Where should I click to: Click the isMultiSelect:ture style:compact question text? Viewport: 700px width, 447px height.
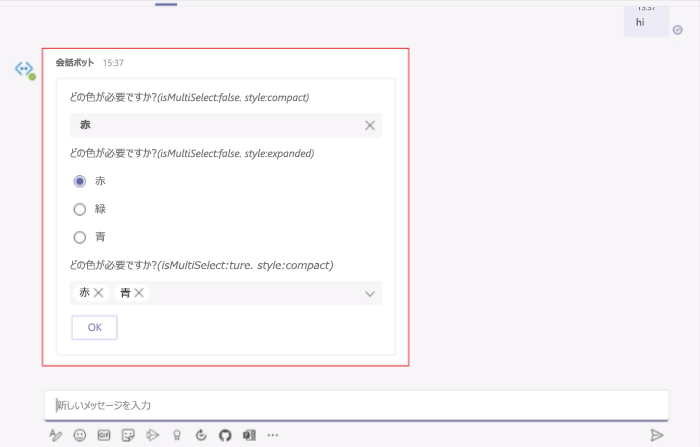tap(201, 265)
